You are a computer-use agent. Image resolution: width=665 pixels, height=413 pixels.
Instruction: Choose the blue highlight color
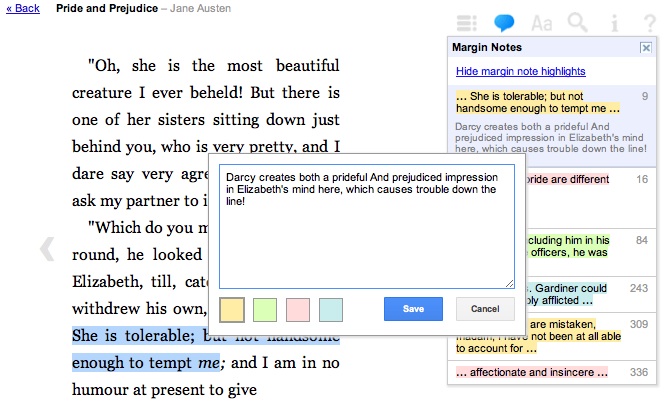(x=331, y=310)
